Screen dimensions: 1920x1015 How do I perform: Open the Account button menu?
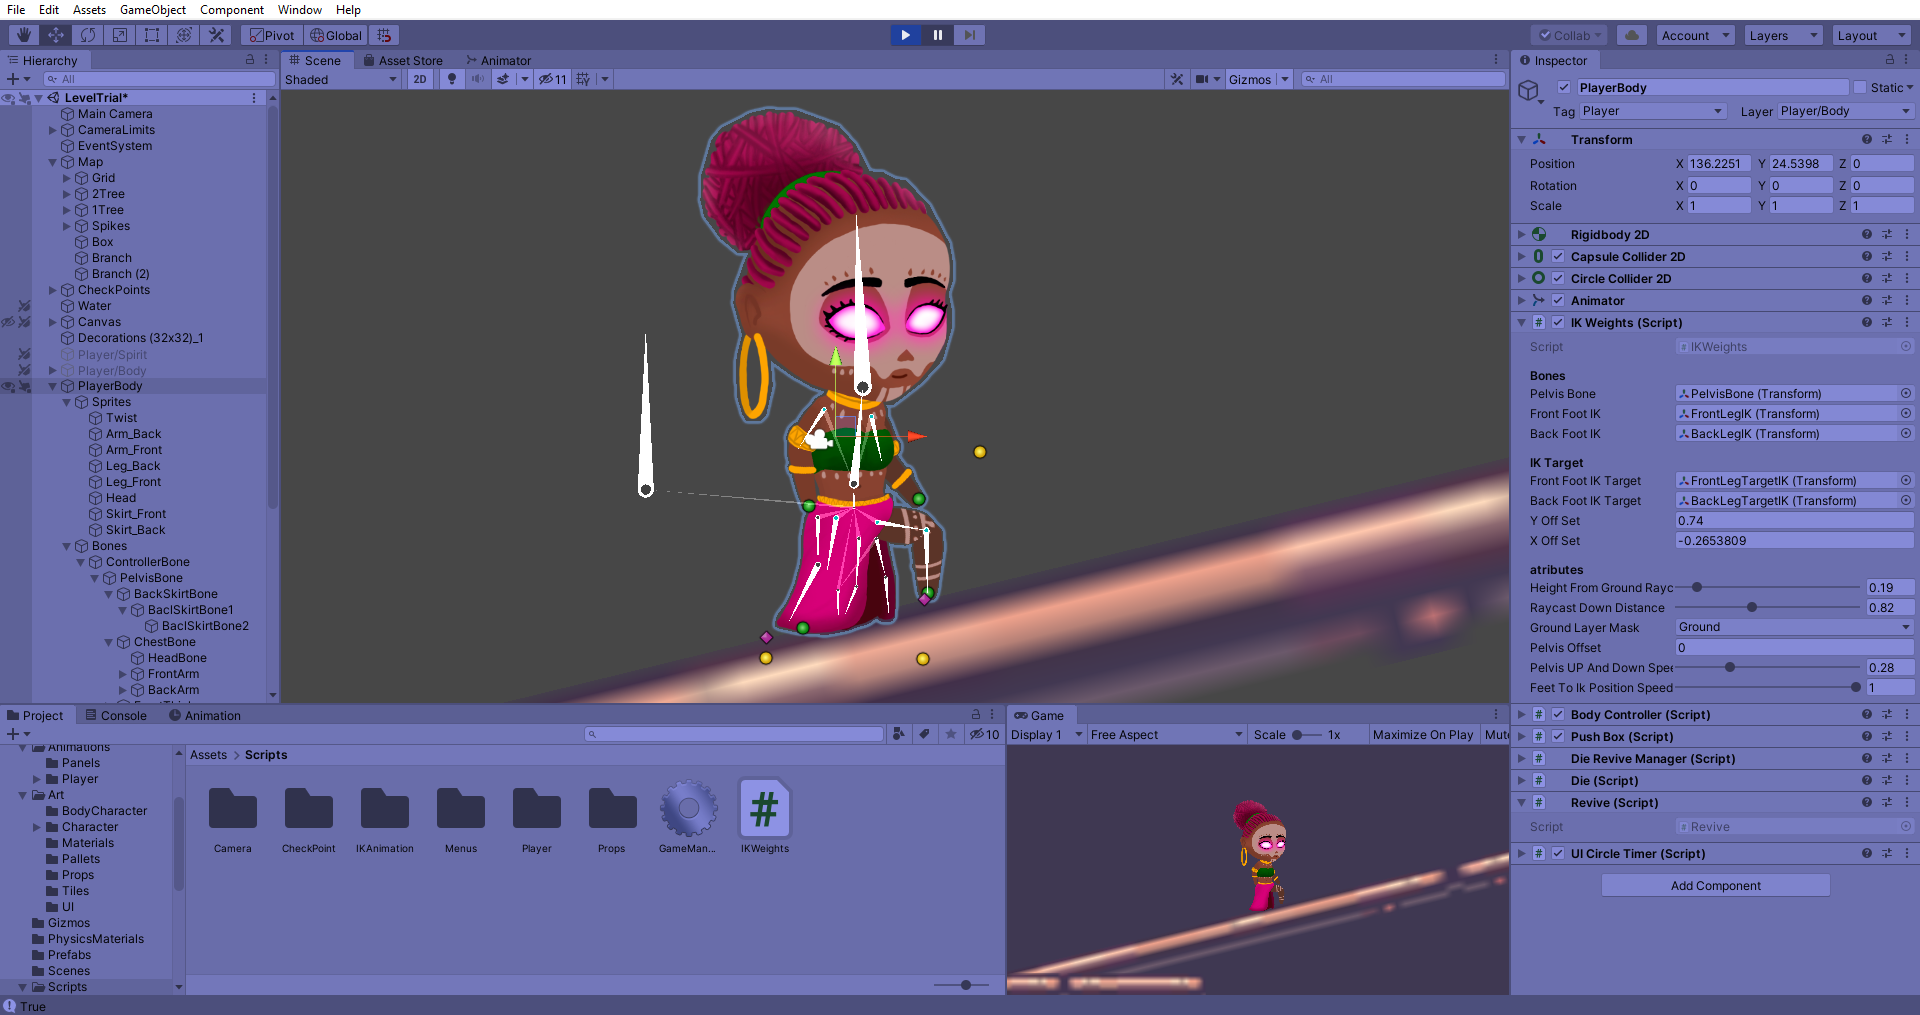pos(1696,35)
